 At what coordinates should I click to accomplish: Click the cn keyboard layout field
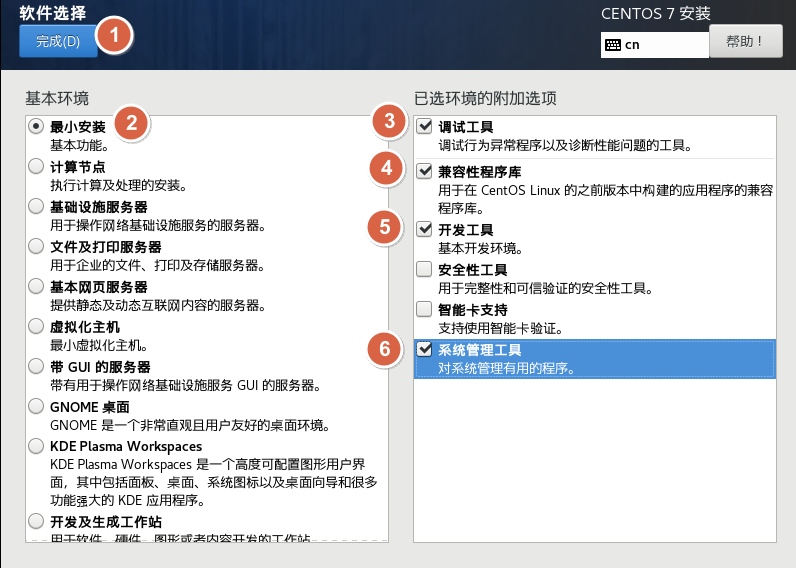pos(654,45)
